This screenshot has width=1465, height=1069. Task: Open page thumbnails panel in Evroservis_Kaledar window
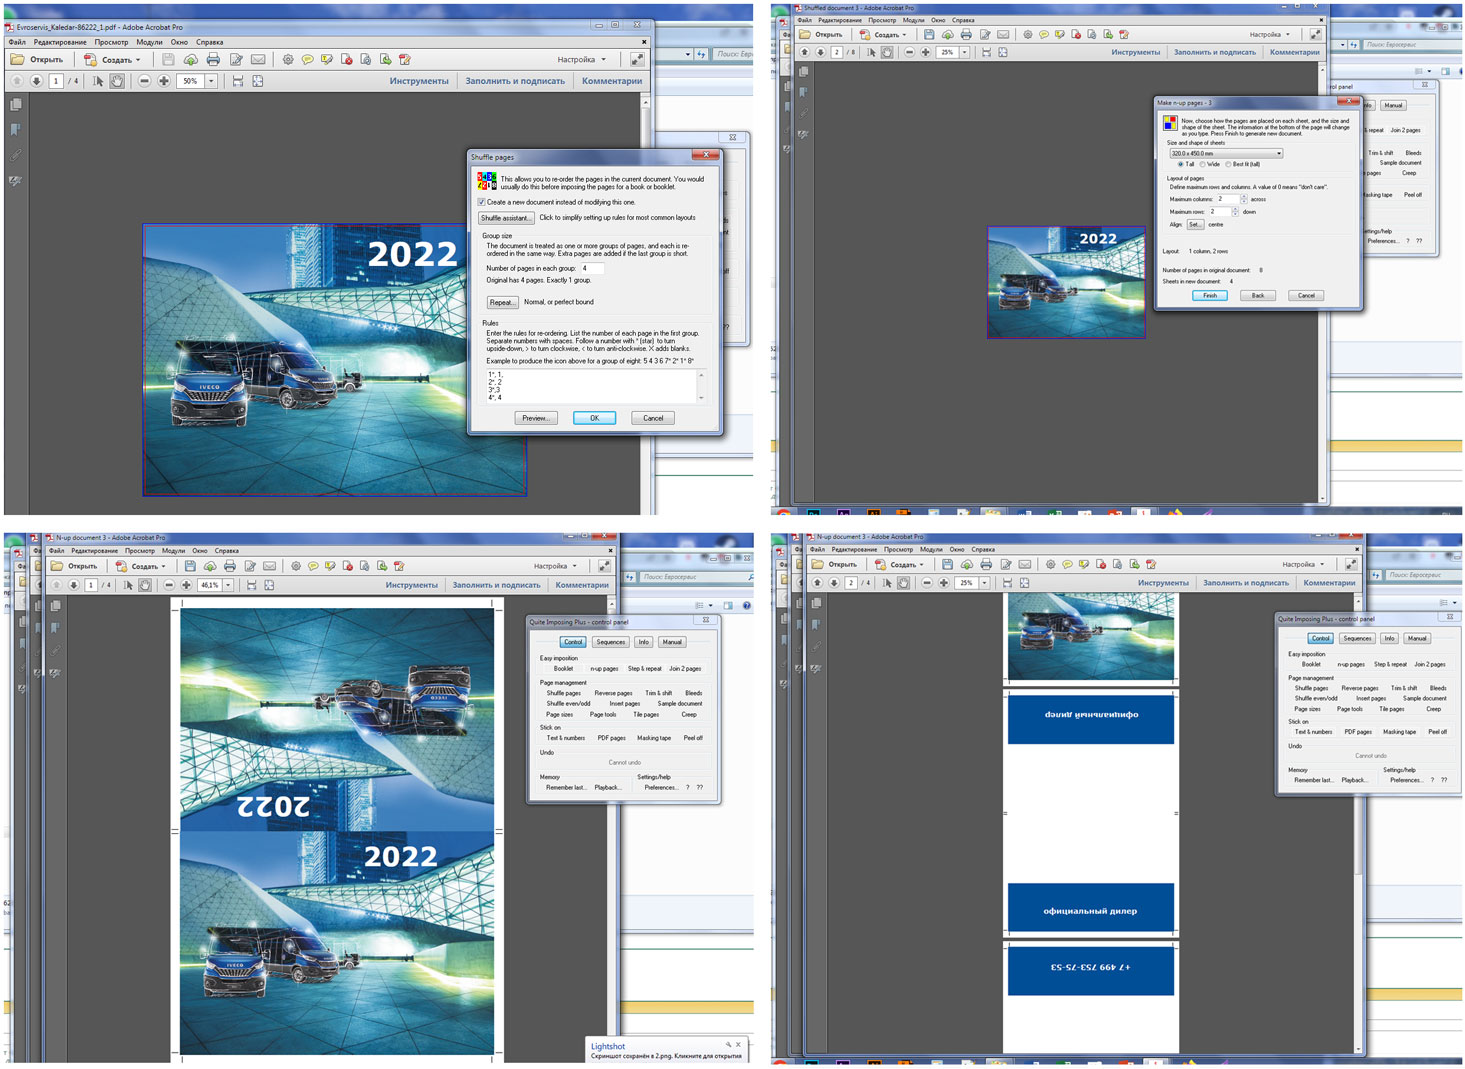coord(15,104)
